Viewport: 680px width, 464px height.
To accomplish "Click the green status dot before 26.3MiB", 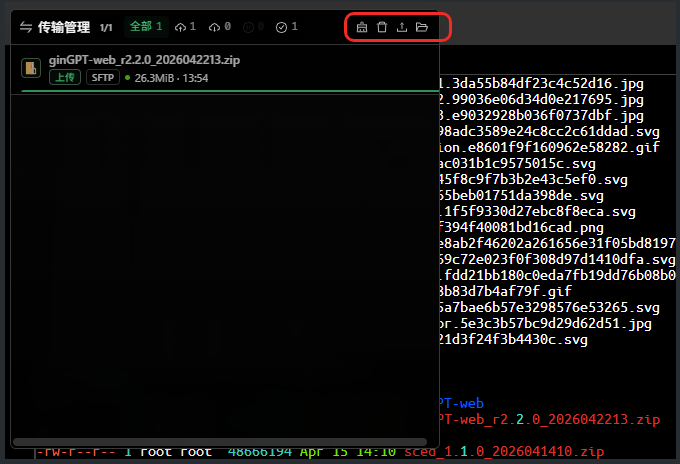I will [x=128, y=77].
